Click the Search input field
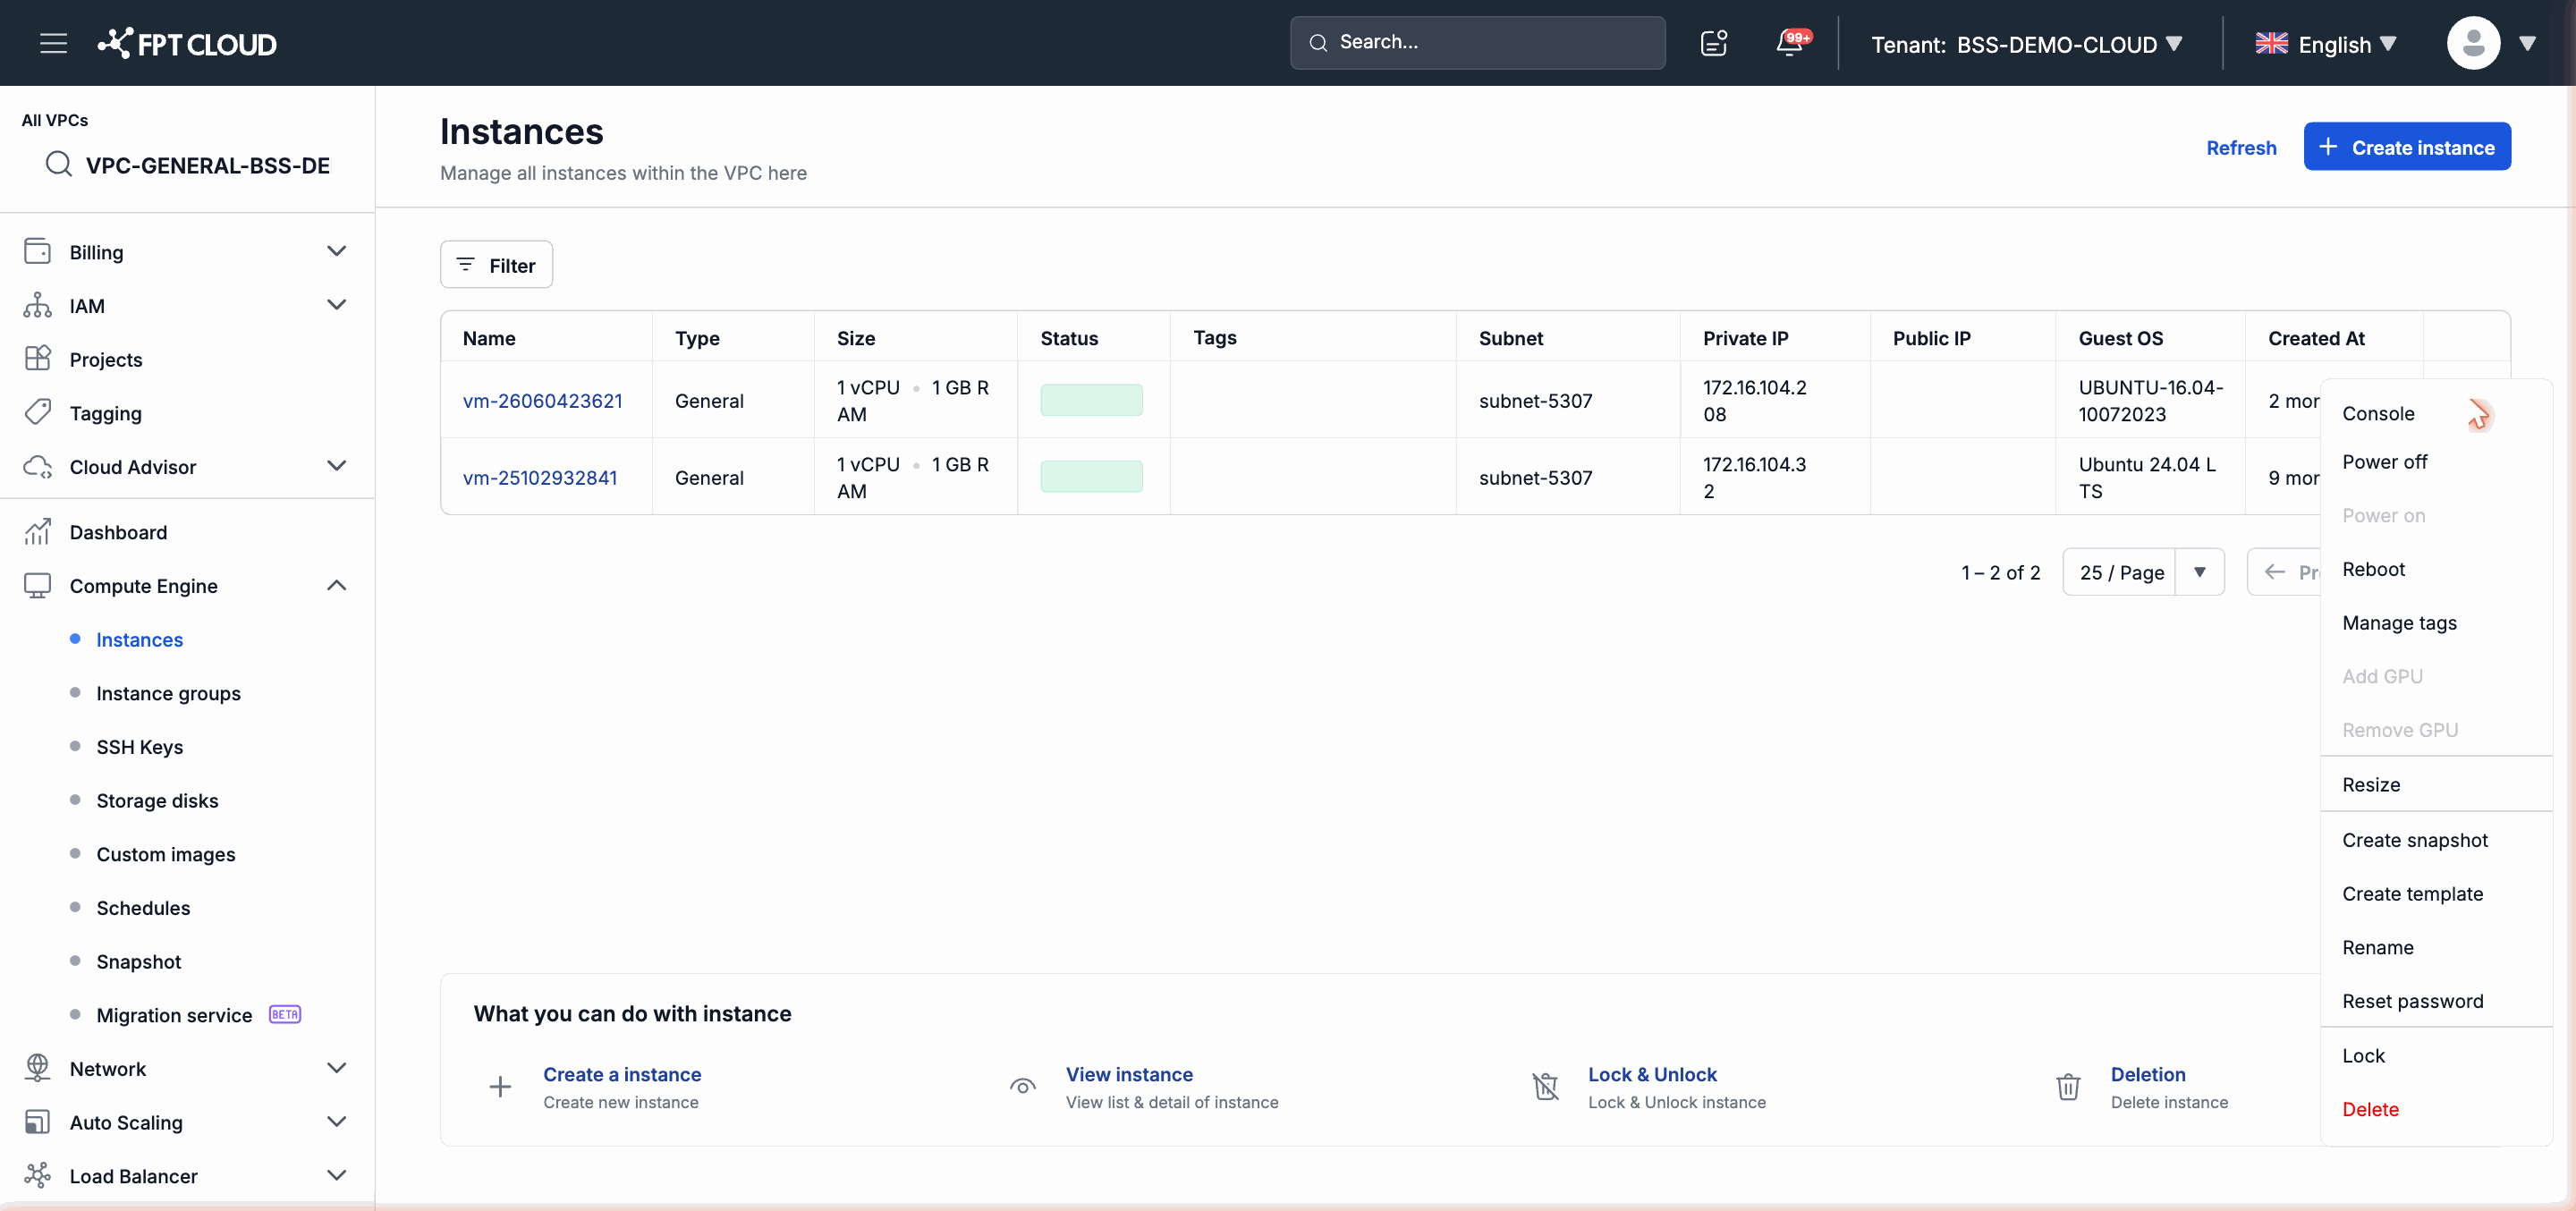Image resolution: width=2576 pixels, height=1211 pixels. click(x=1477, y=43)
